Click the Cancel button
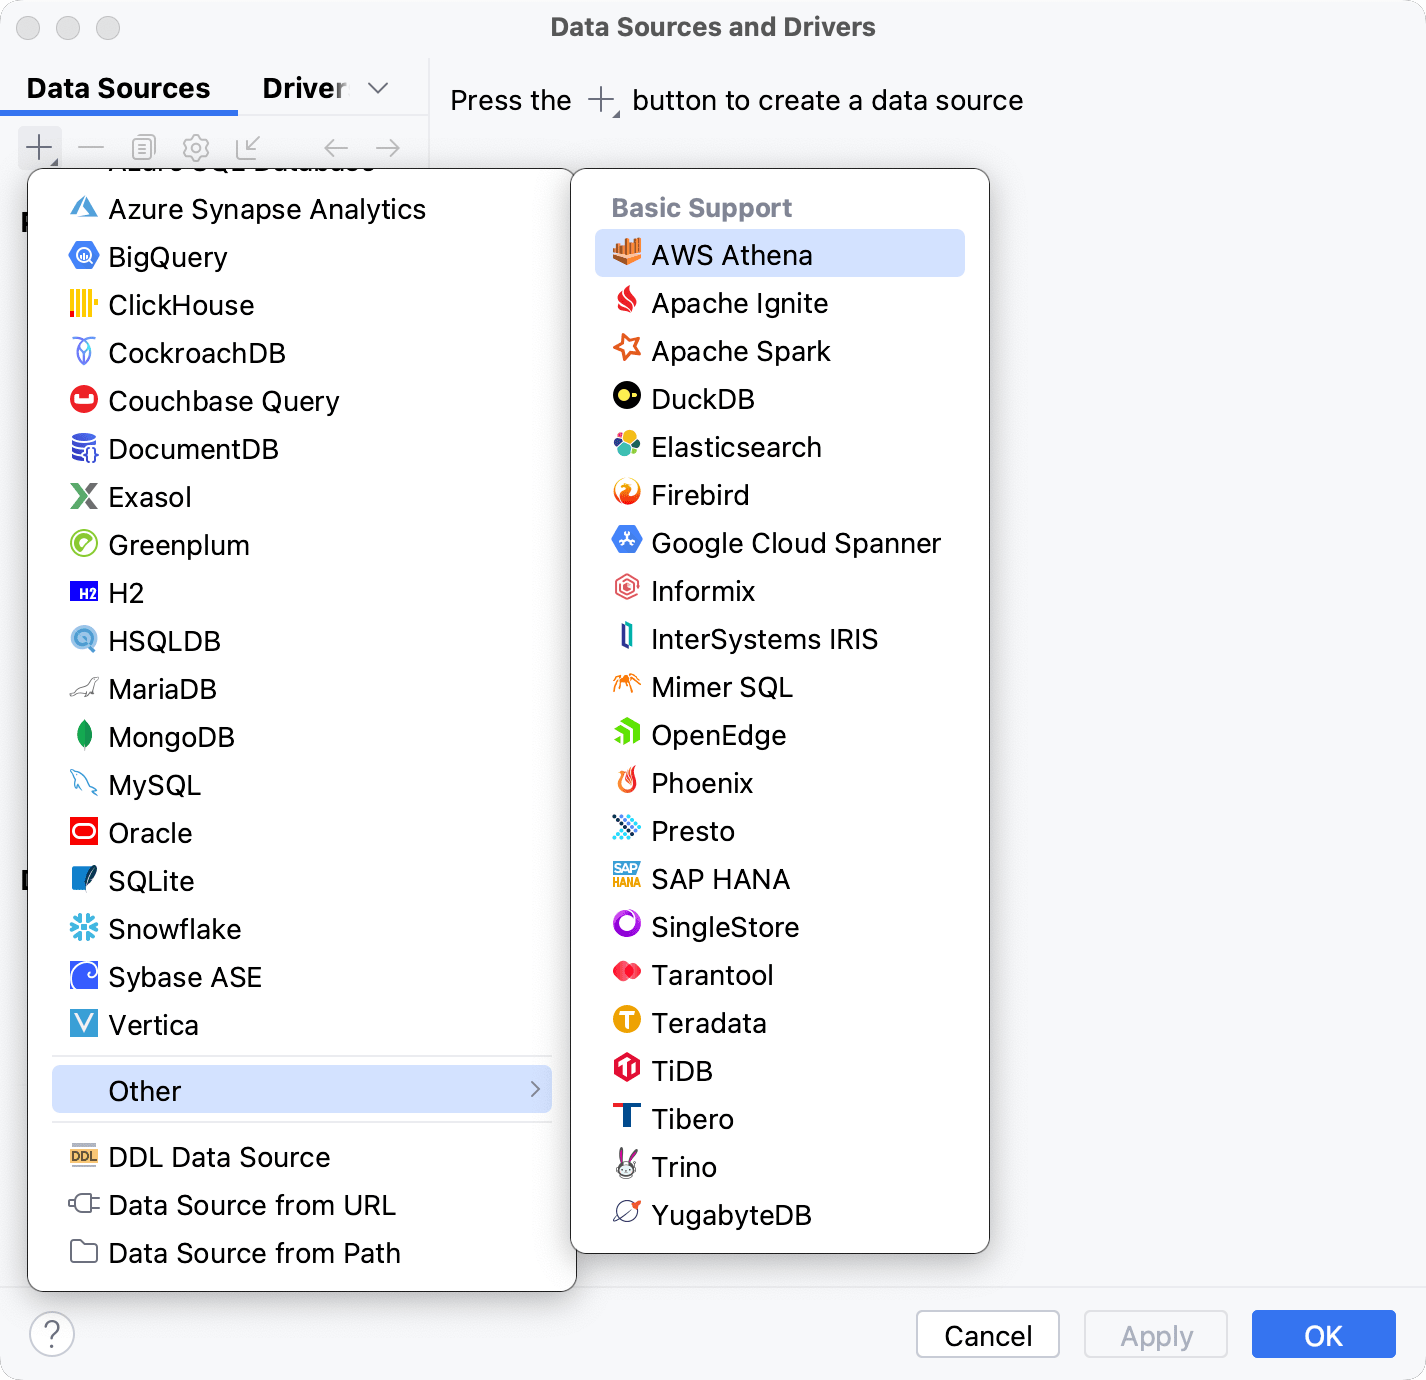Viewport: 1426px width, 1380px height. tap(987, 1335)
